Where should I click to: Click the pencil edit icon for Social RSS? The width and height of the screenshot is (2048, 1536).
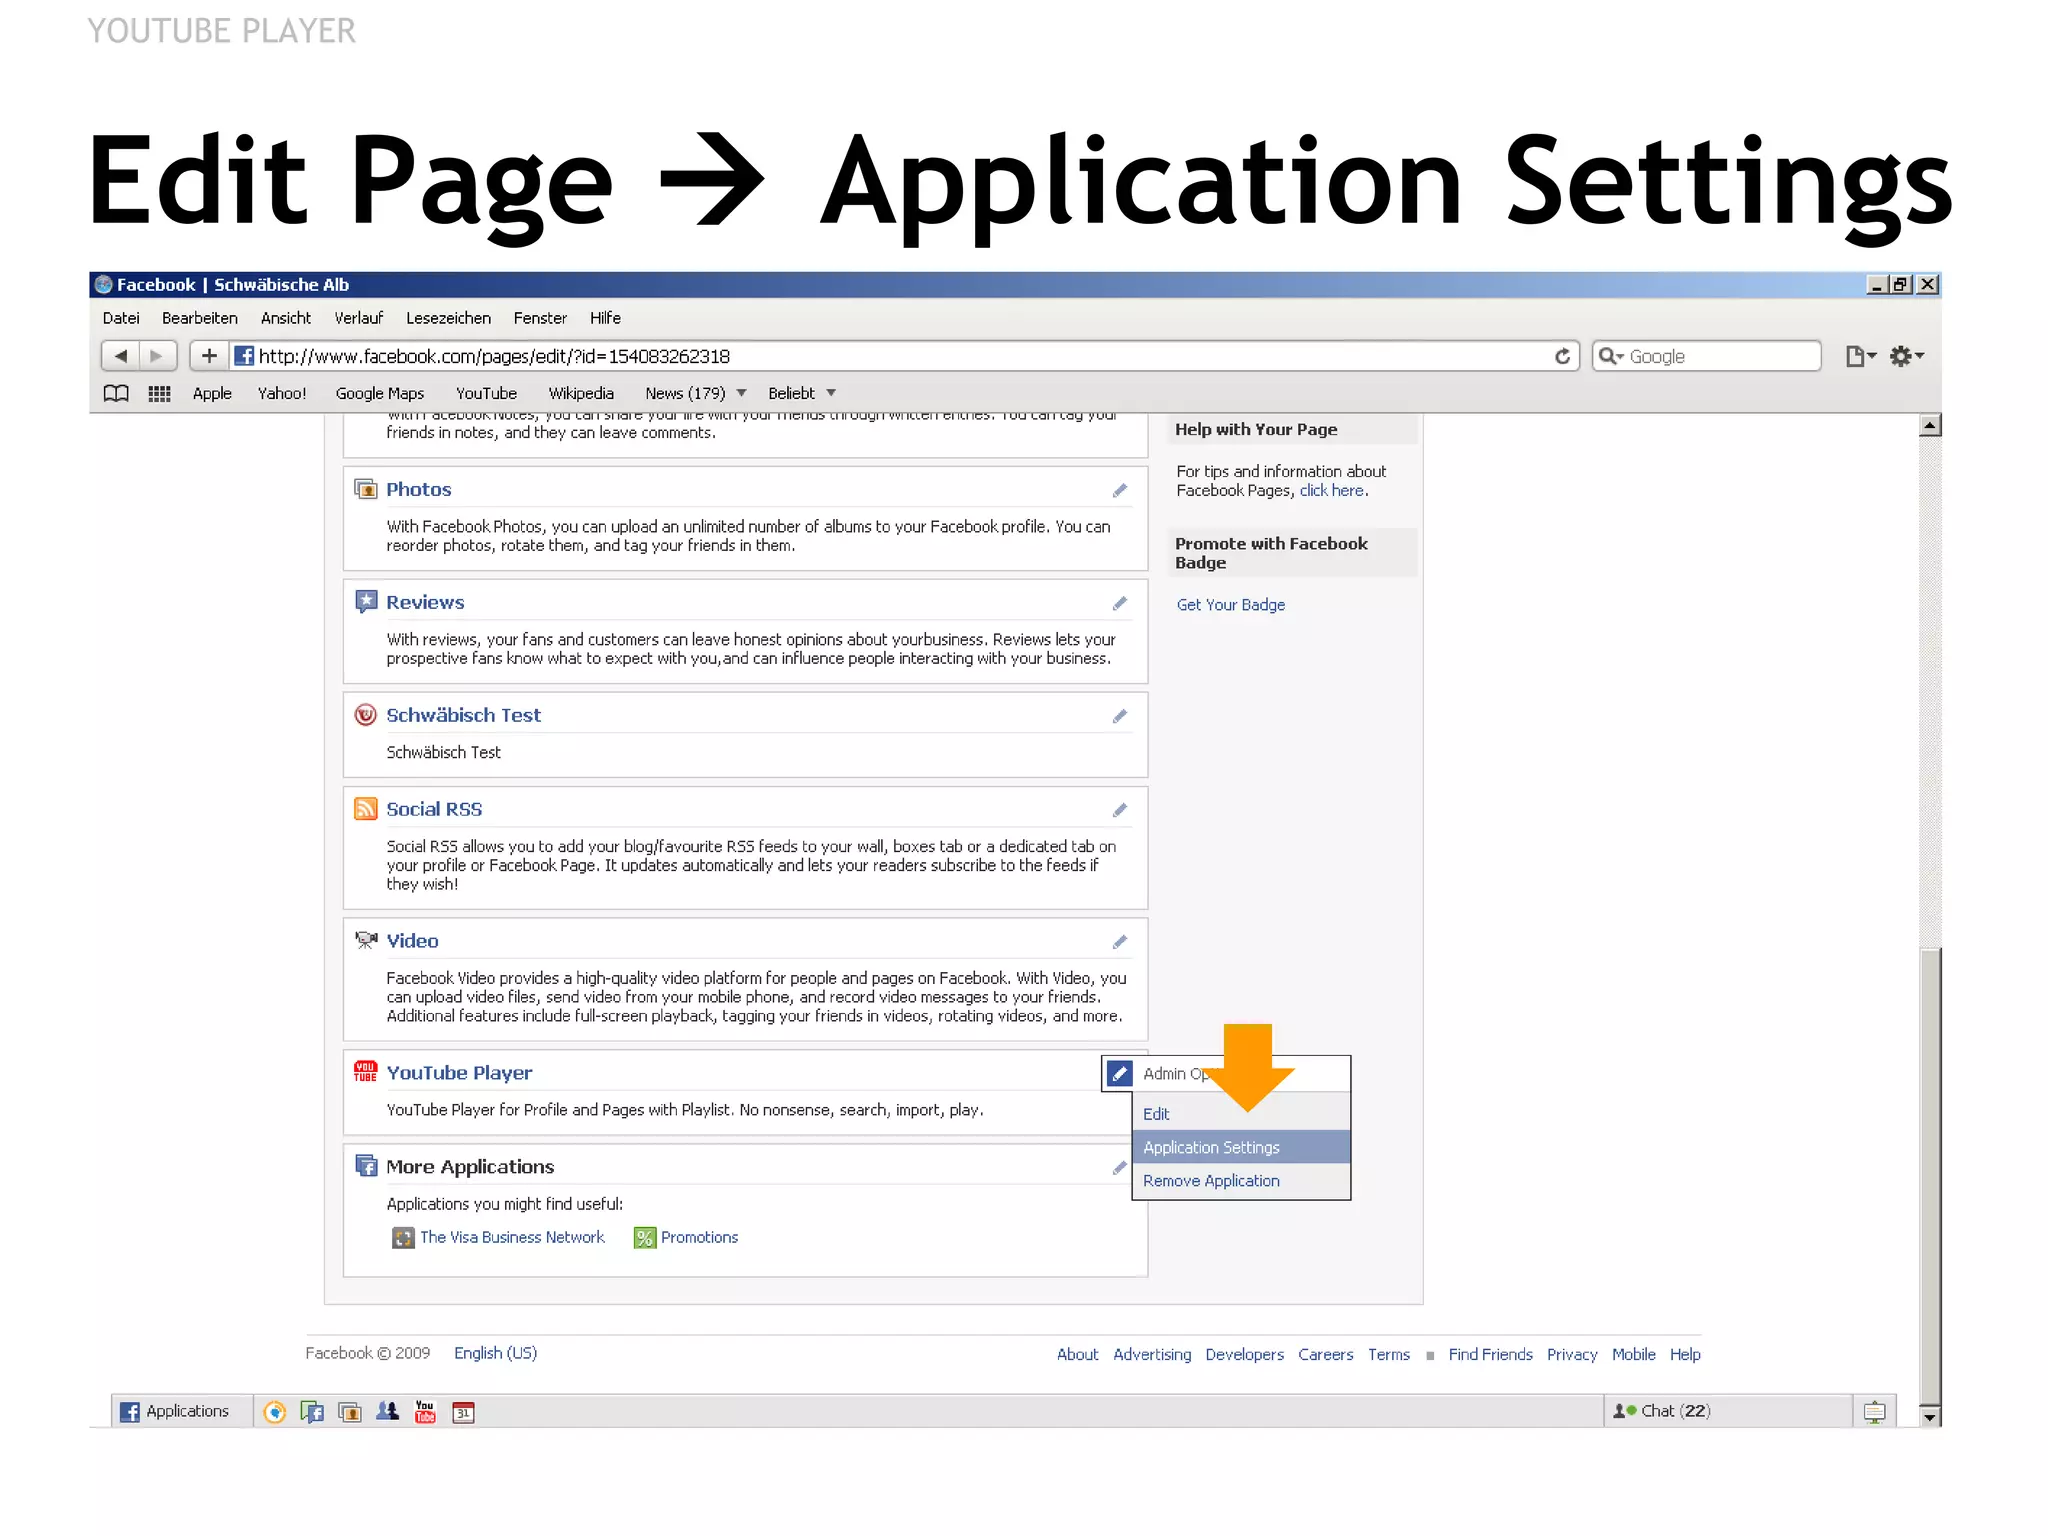(1119, 810)
